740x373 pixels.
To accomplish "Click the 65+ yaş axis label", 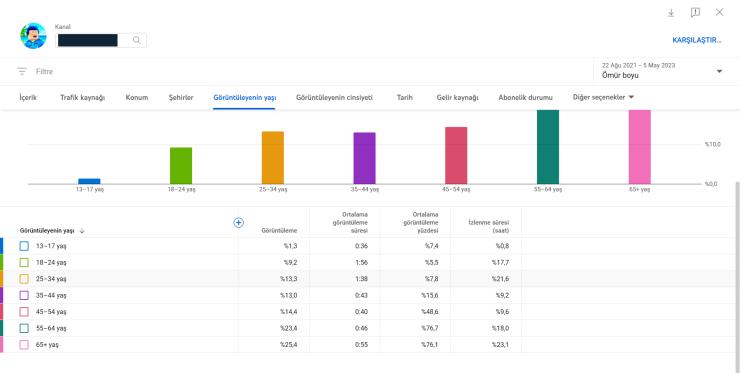I will (639, 189).
